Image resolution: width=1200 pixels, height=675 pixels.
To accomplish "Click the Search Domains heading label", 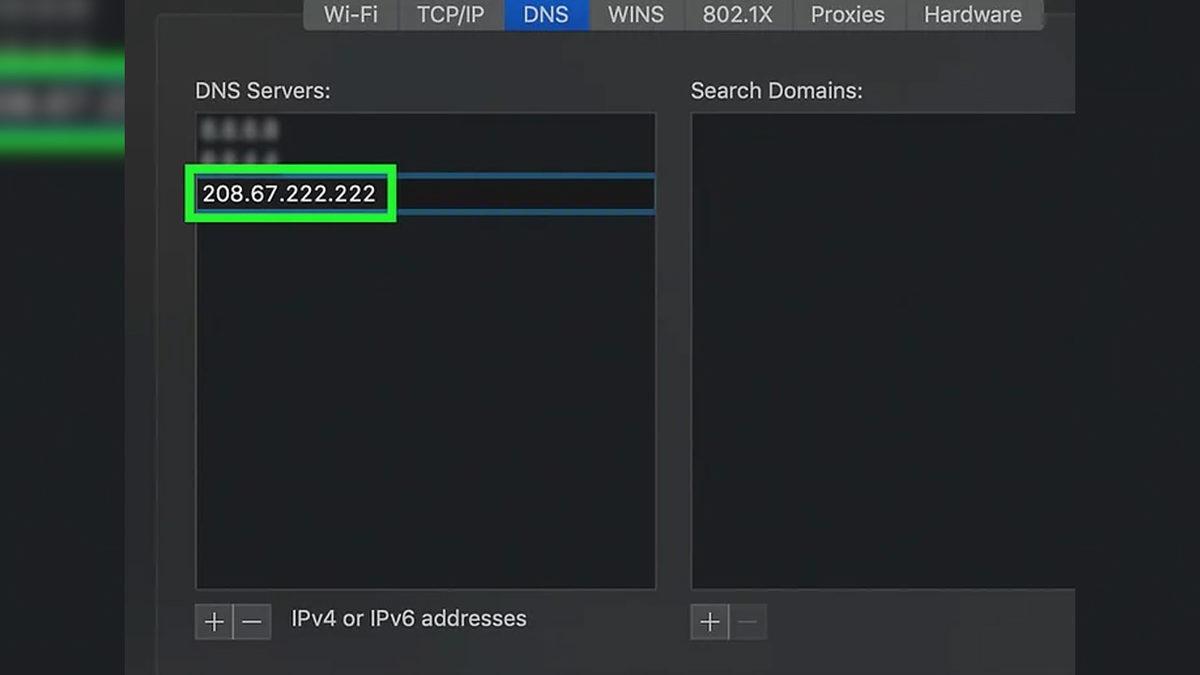I will 776,91.
